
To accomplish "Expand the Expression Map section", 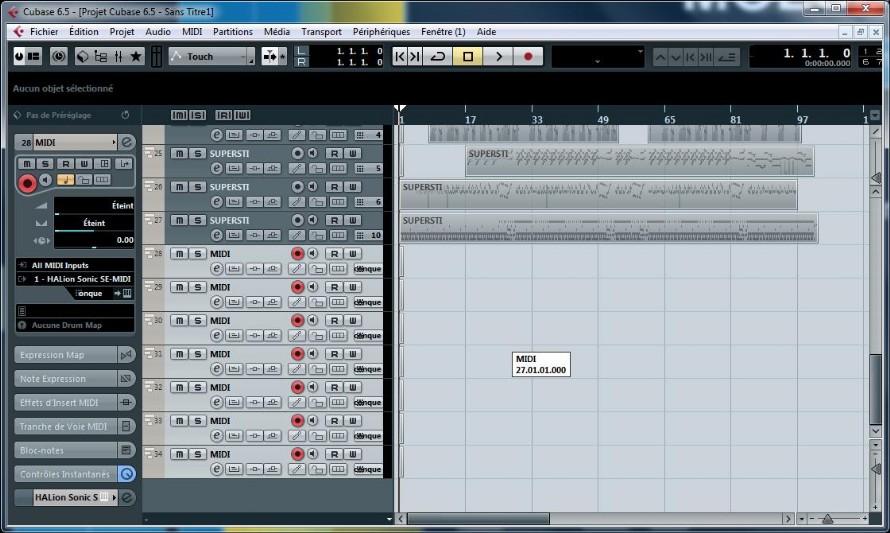I will [66, 355].
